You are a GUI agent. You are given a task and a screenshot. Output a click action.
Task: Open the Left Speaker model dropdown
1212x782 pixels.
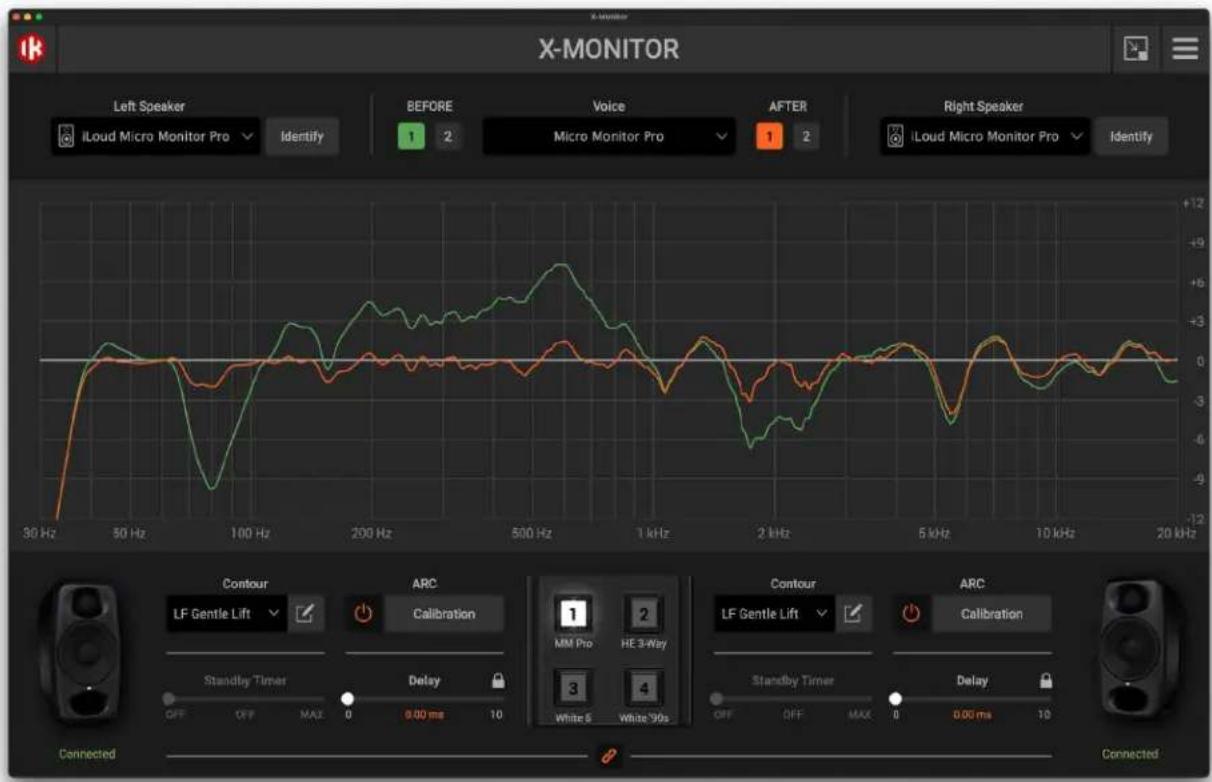[156, 137]
